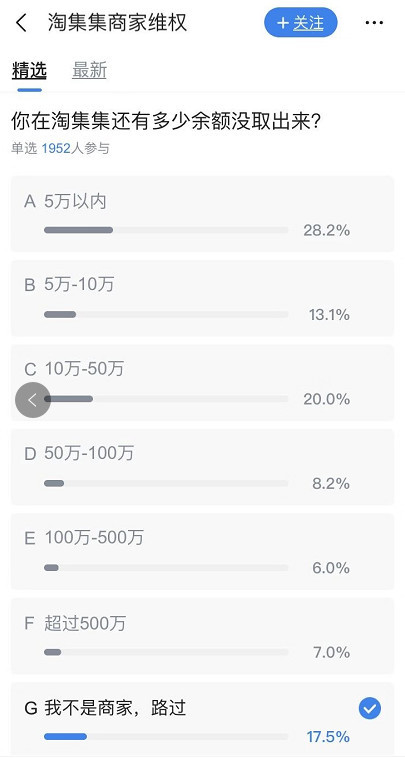
Task: Click the blue 17.5% progress bar
Action: pyautogui.click(x=166, y=737)
